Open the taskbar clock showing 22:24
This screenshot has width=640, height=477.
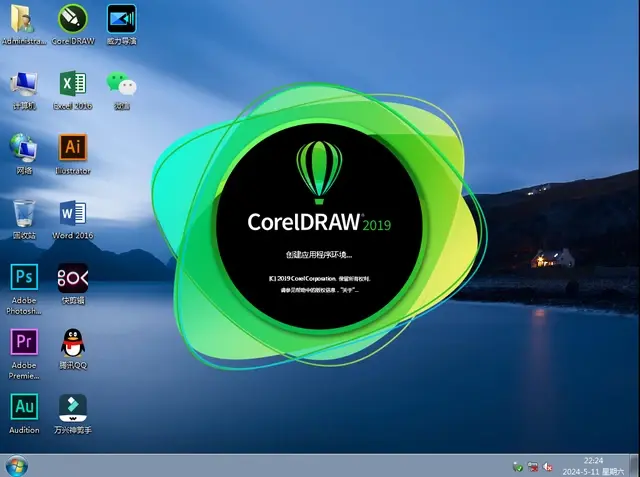[593, 461]
